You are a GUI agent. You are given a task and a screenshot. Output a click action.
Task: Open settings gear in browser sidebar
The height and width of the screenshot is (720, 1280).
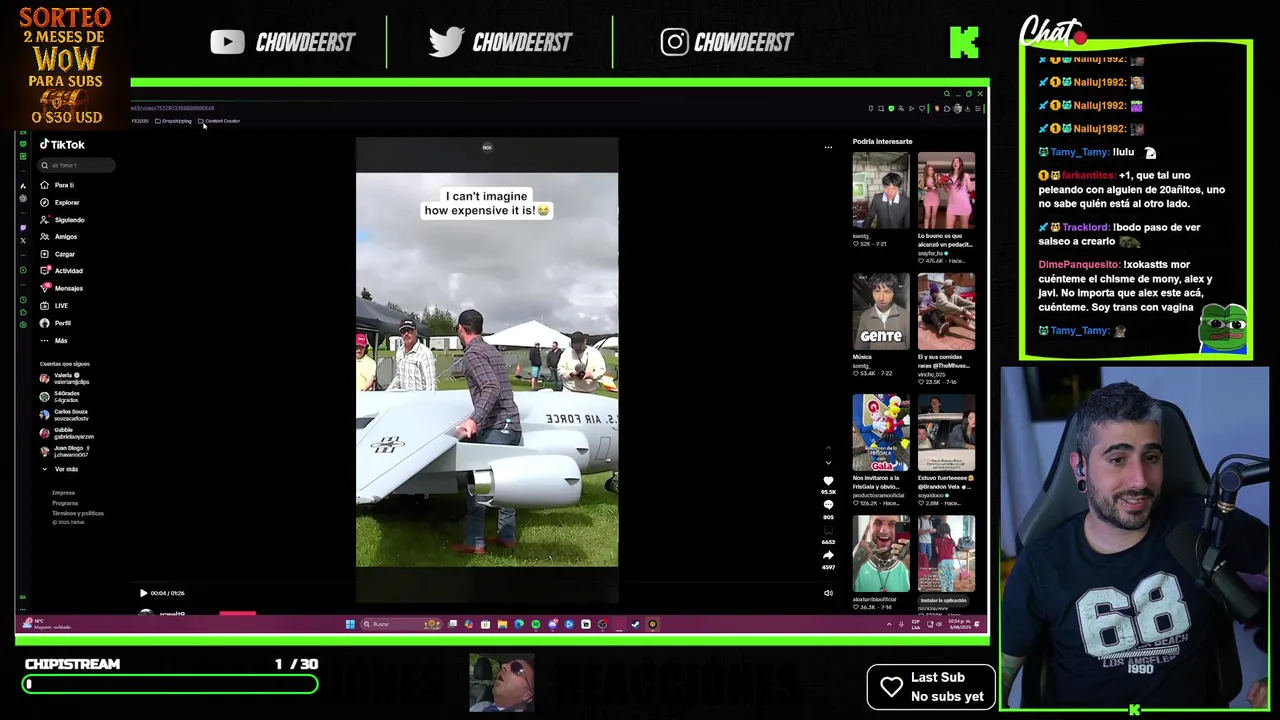[x=23, y=325]
